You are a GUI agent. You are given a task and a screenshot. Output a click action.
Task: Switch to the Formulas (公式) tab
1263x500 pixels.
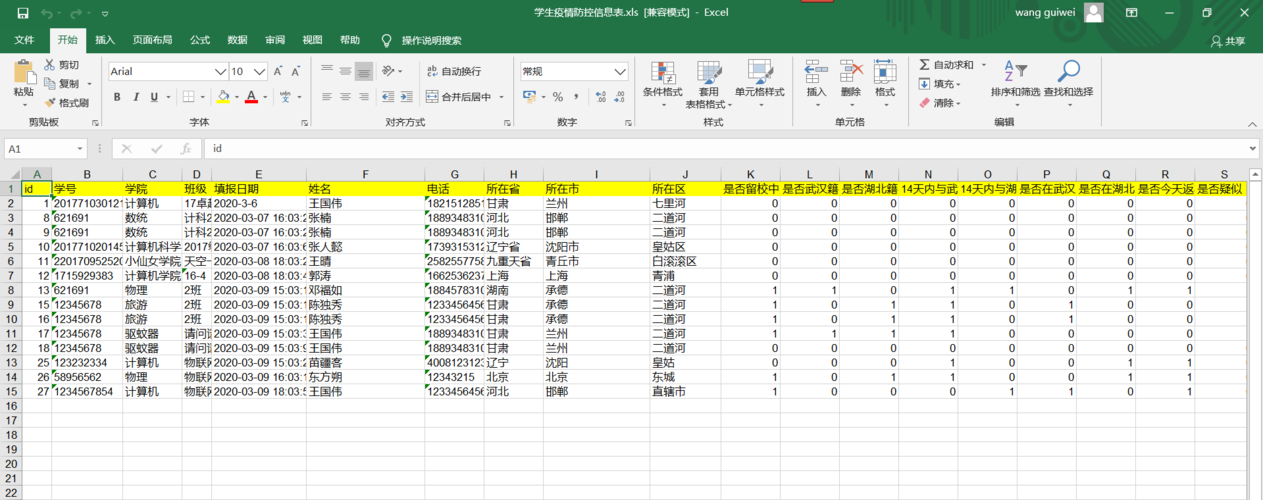pyautogui.click(x=200, y=40)
